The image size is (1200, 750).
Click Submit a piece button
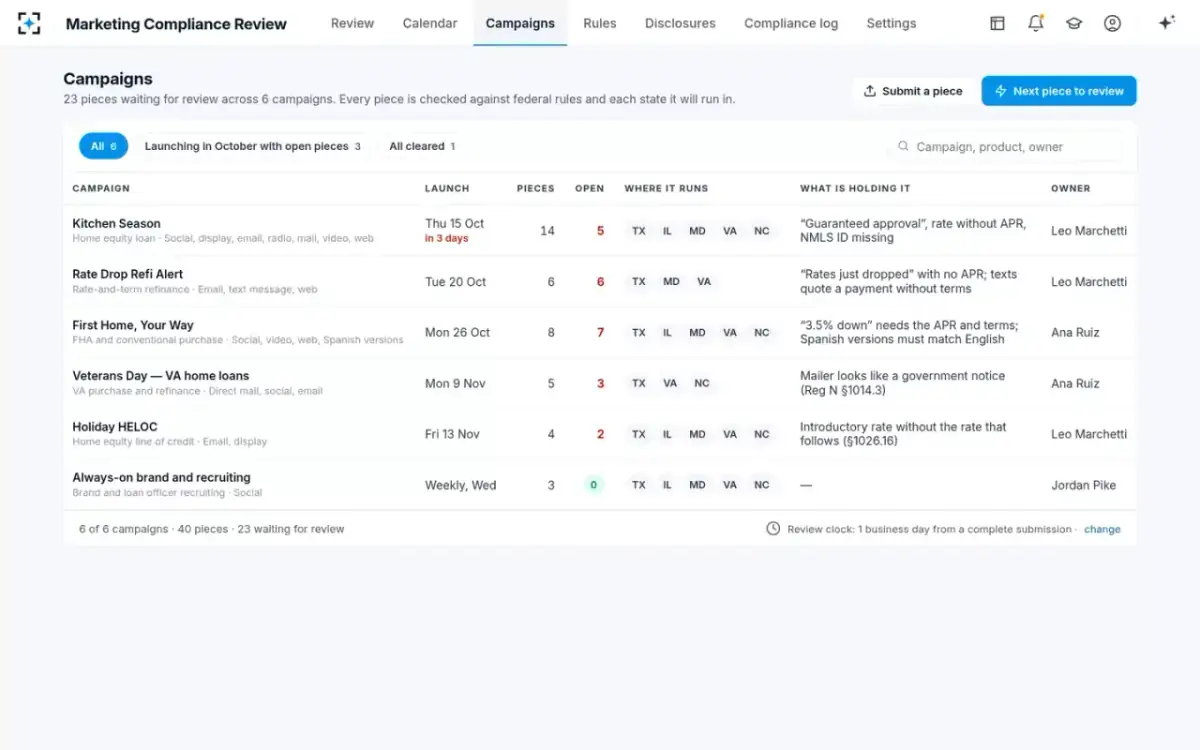pyautogui.click(x=913, y=91)
